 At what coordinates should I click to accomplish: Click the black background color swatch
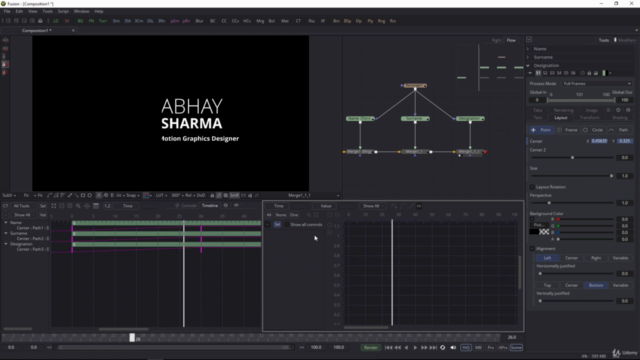[x=534, y=232]
